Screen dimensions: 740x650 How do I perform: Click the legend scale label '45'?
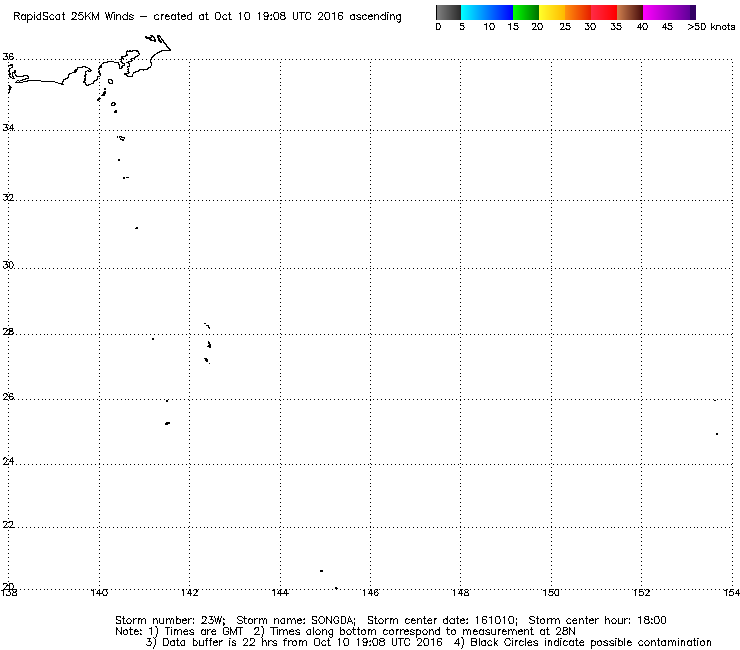tap(667, 27)
